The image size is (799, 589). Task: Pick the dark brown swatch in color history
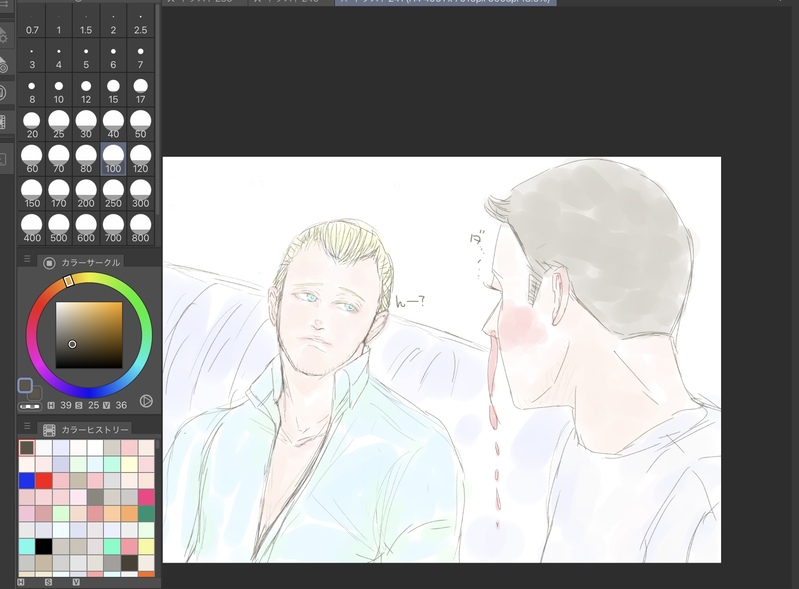[129, 563]
